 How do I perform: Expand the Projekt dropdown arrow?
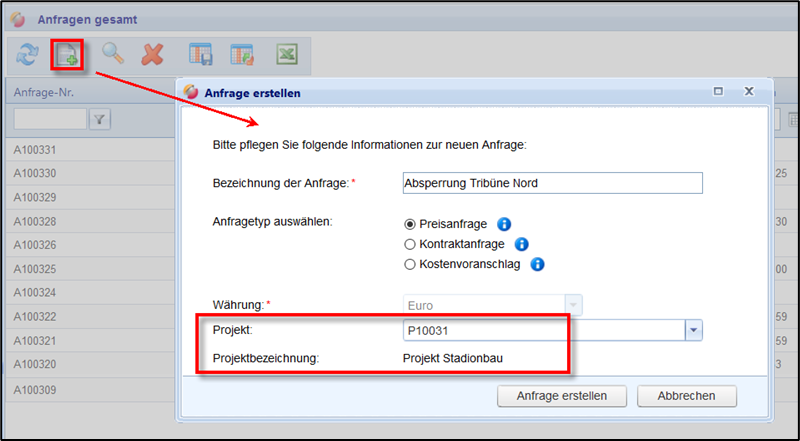coord(694,330)
